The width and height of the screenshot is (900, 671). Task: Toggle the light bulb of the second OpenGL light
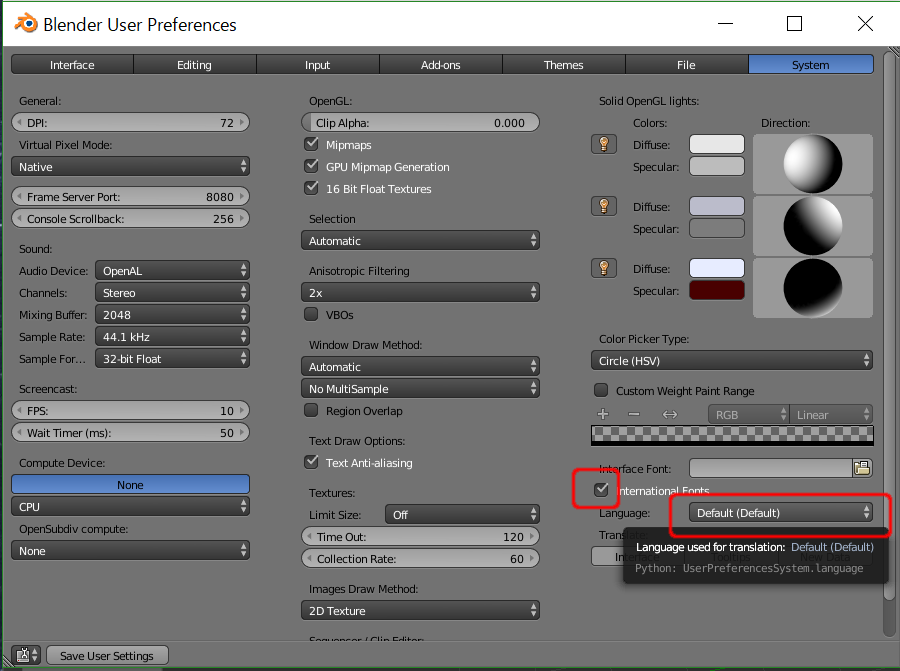[604, 206]
